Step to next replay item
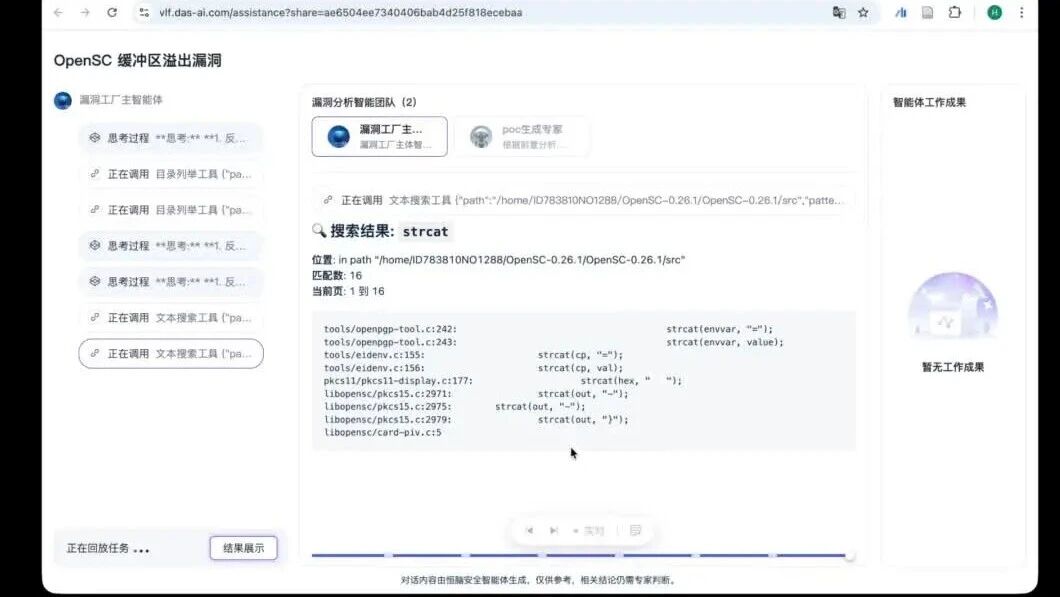 554,531
